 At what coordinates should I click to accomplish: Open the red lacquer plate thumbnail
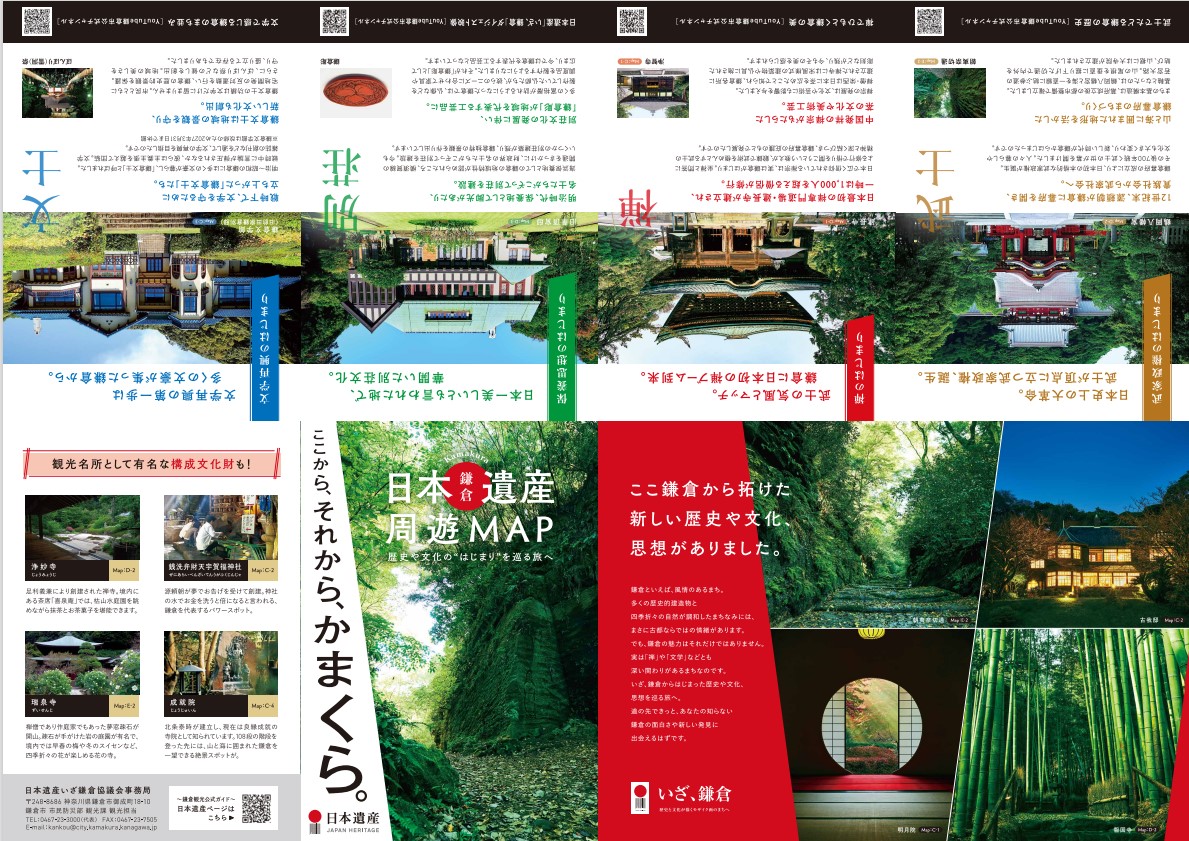[356, 93]
